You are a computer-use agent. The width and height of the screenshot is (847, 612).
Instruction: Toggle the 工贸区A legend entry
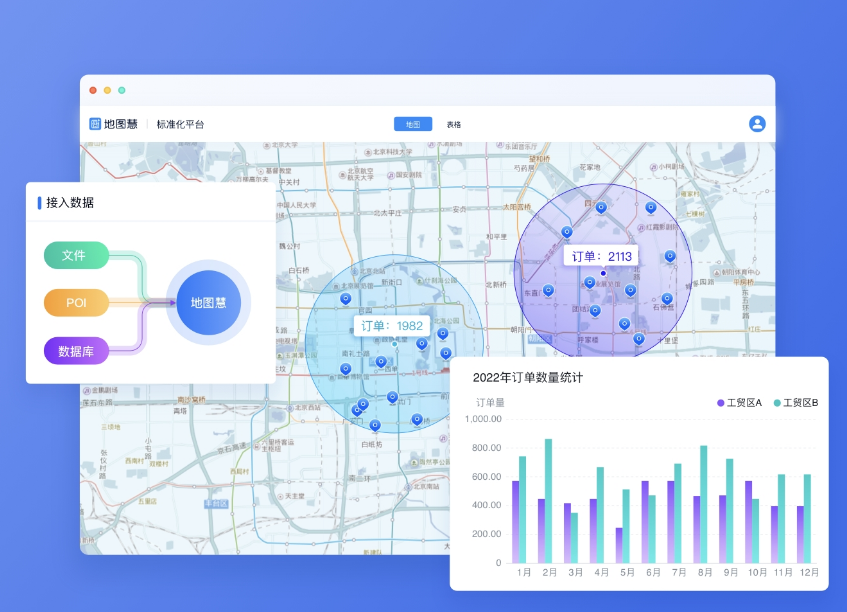click(x=739, y=403)
